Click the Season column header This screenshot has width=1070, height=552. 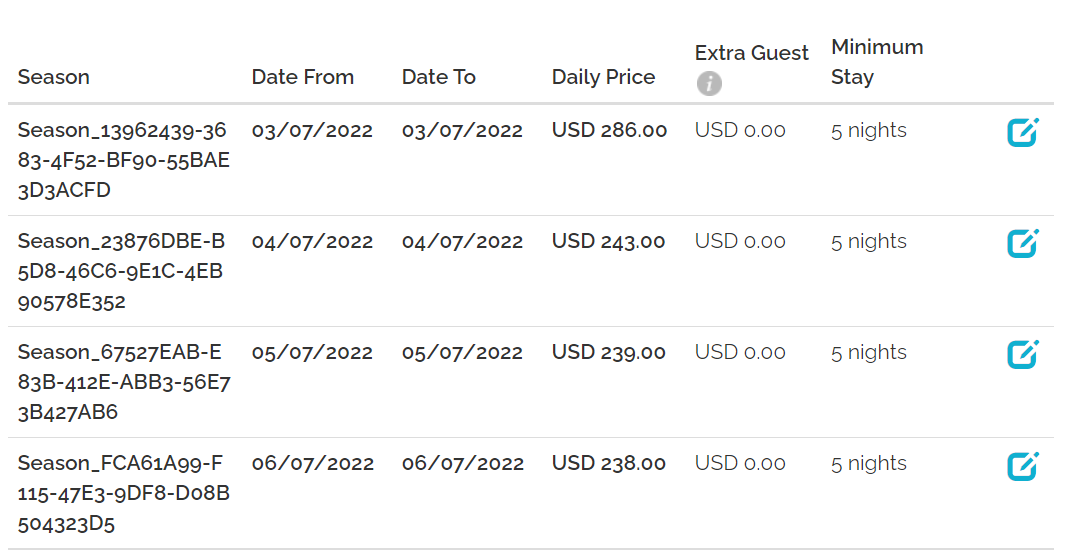(x=54, y=77)
